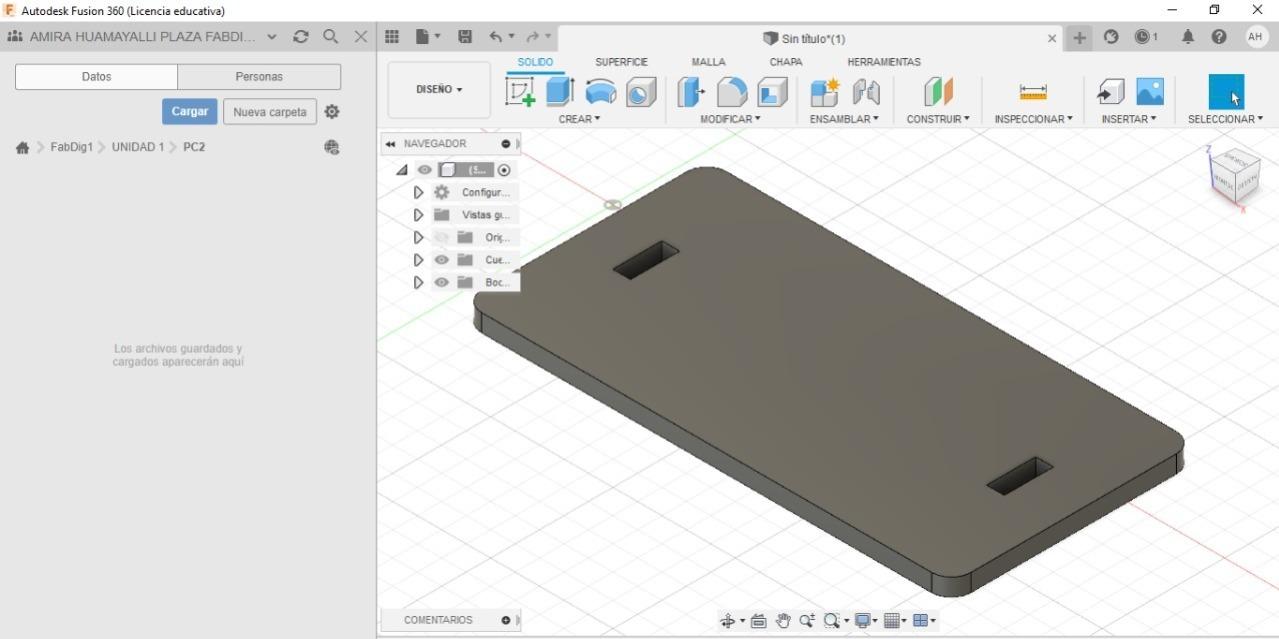
Task: Open the MODIFICAR dropdown menu
Action: (x=731, y=119)
